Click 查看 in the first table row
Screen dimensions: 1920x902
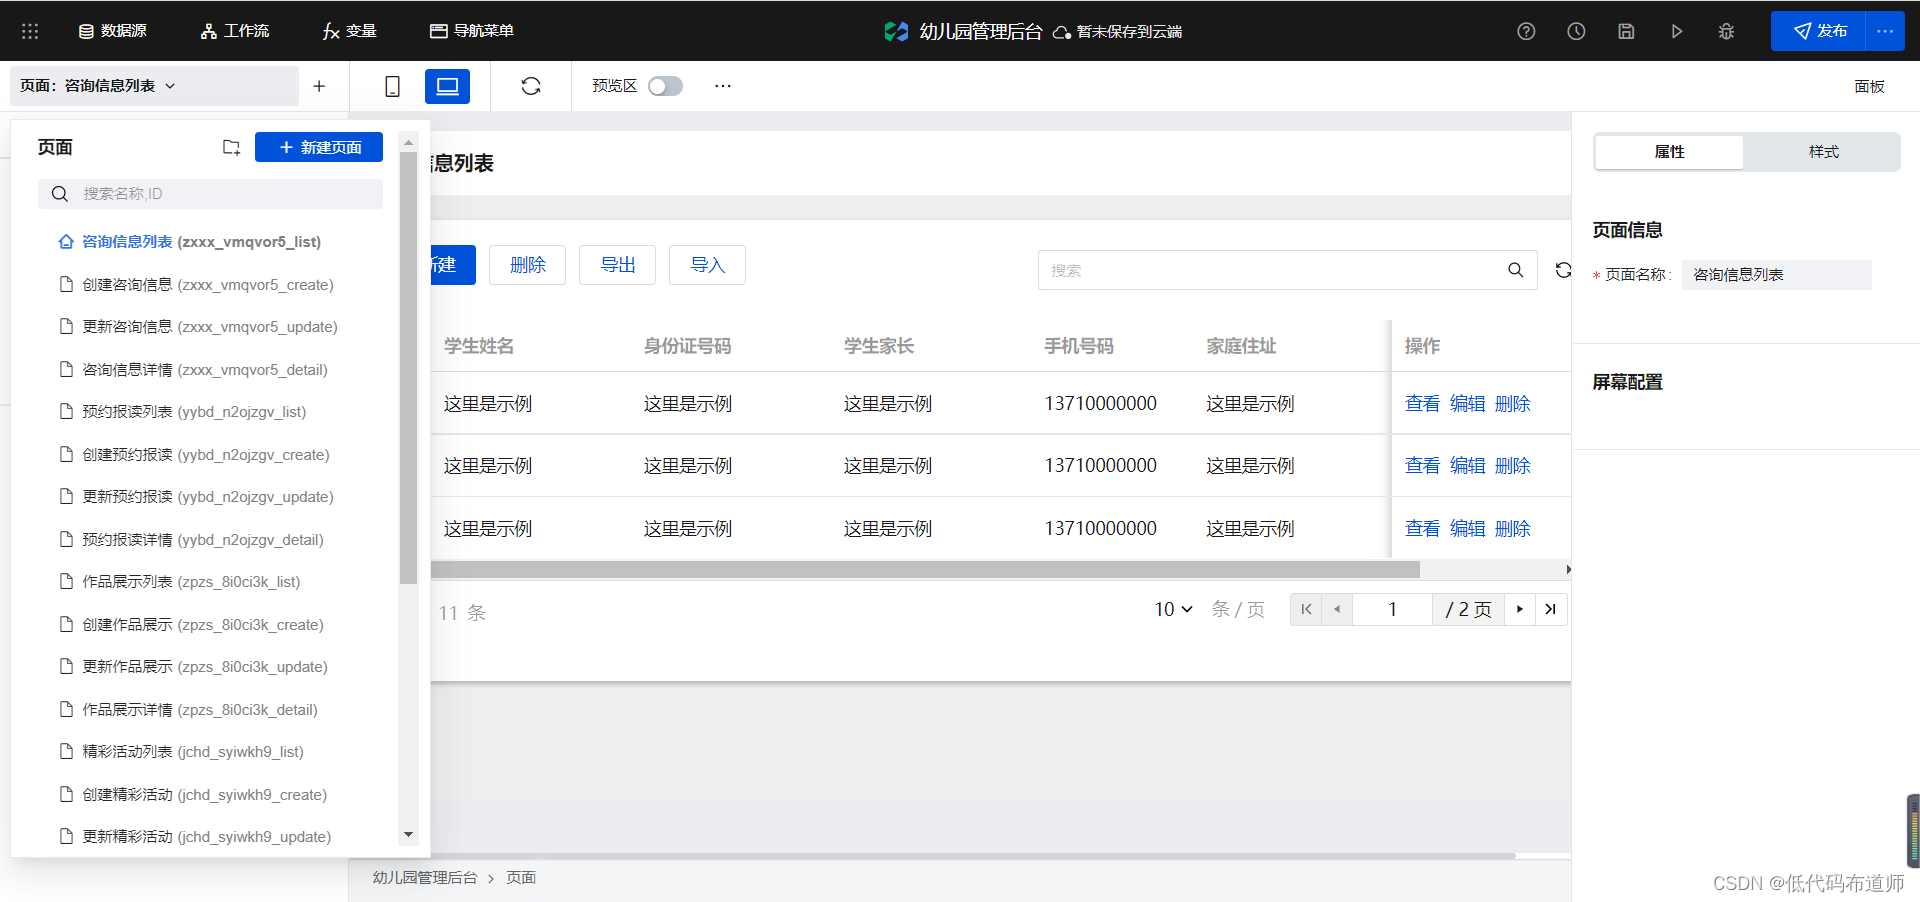click(x=1422, y=404)
